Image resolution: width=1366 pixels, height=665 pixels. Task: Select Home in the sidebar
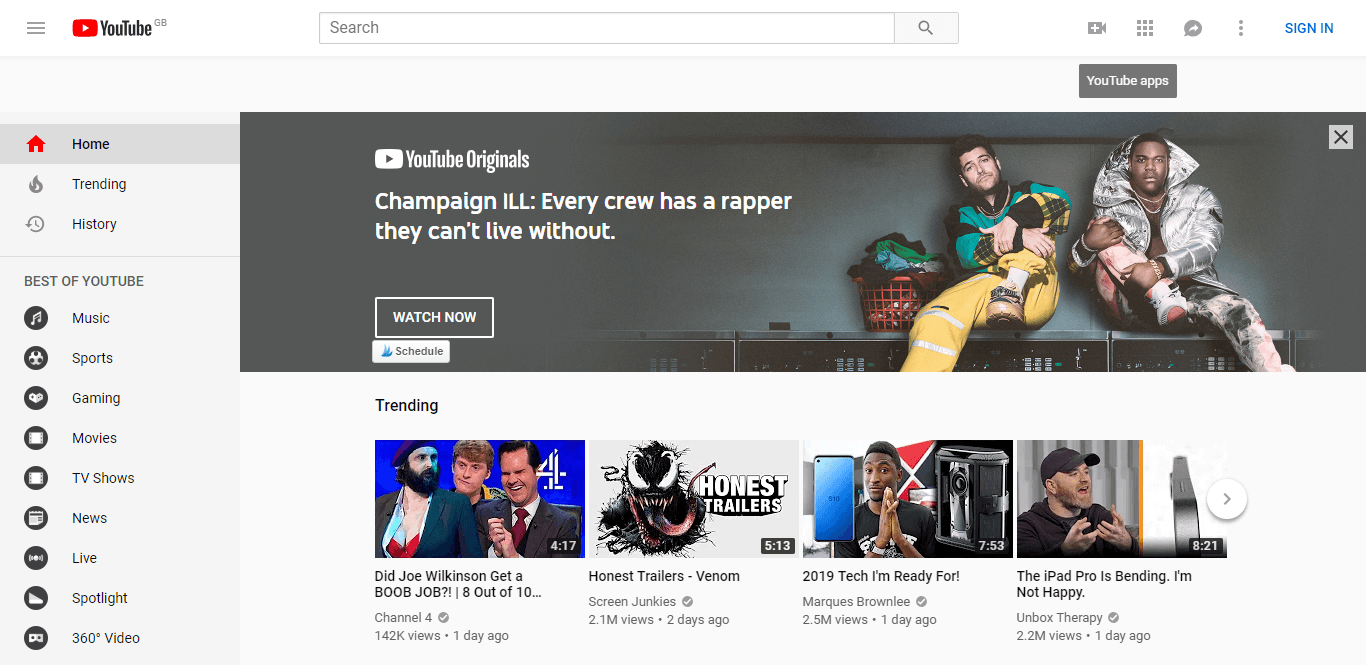[x=120, y=144]
